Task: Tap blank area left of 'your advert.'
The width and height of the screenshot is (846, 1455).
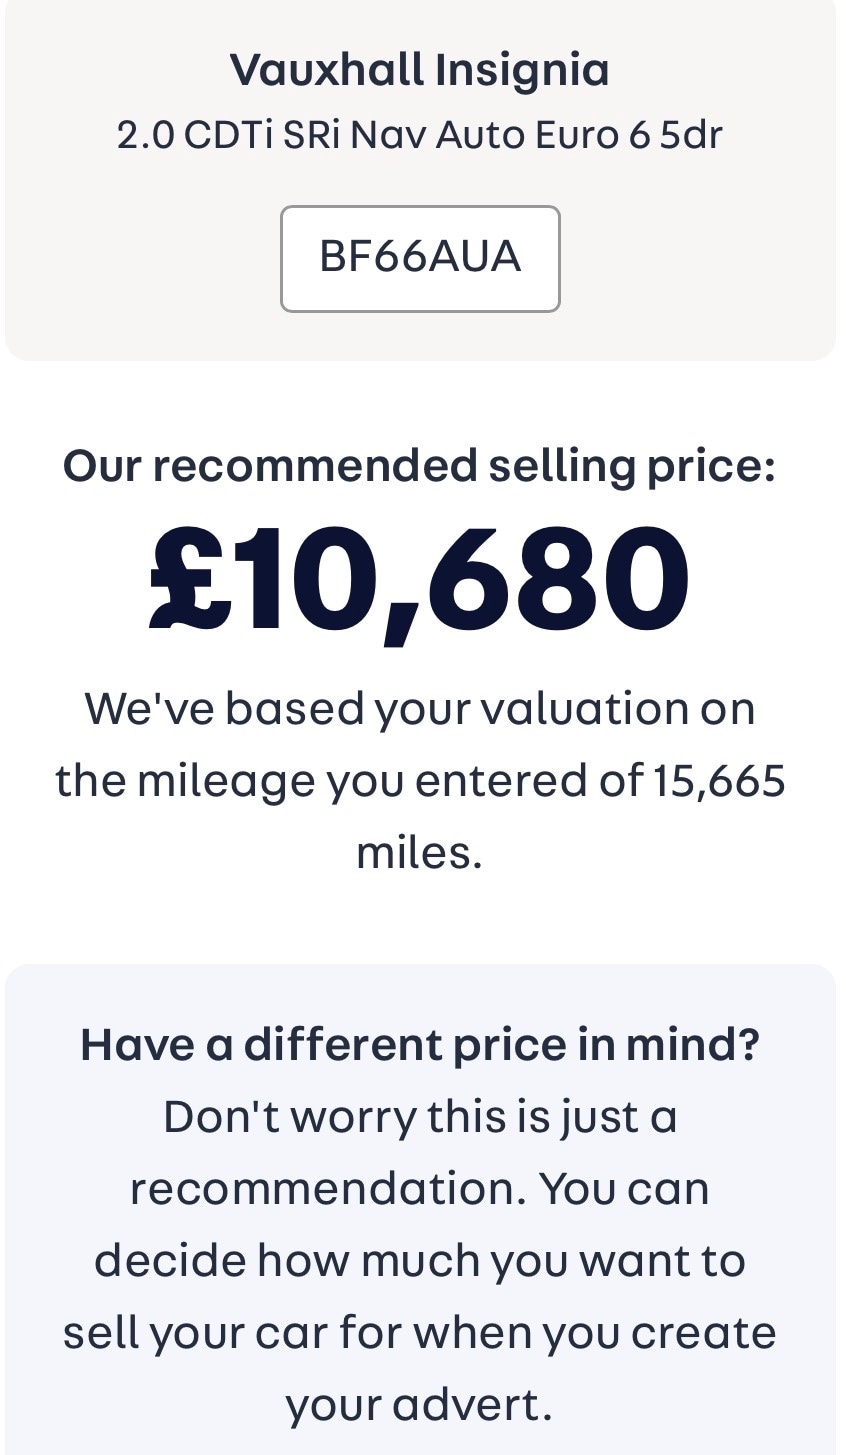Action: (140, 1405)
